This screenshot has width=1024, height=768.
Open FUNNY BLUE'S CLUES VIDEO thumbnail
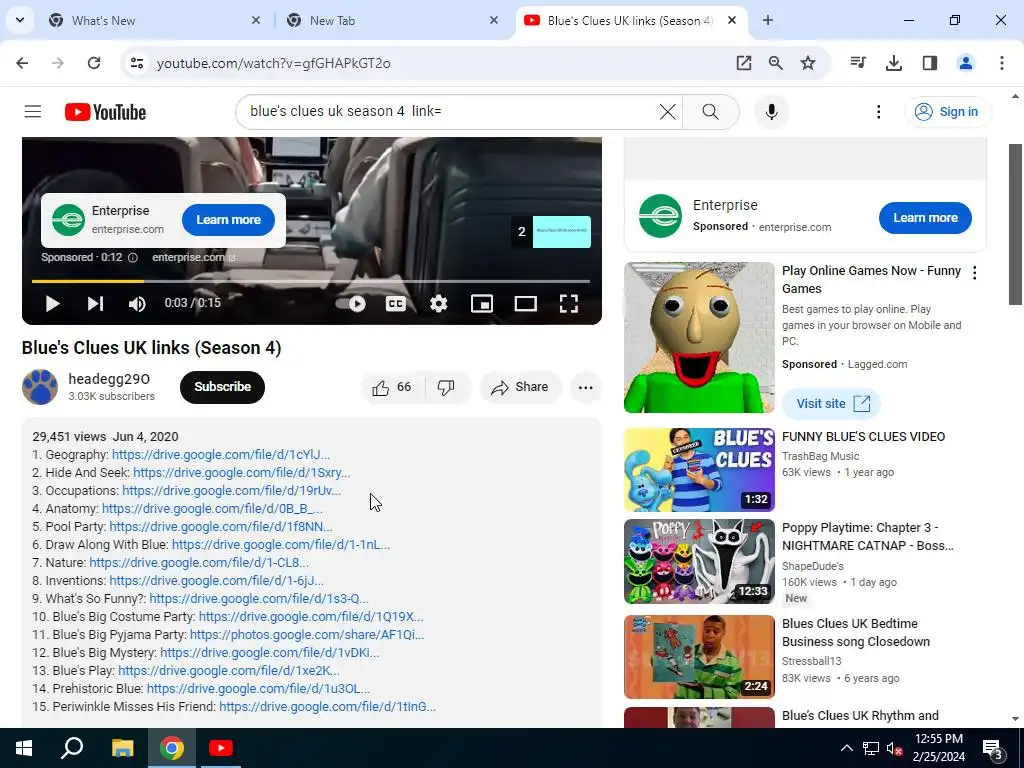pyautogui.click(x=699, y=470)
